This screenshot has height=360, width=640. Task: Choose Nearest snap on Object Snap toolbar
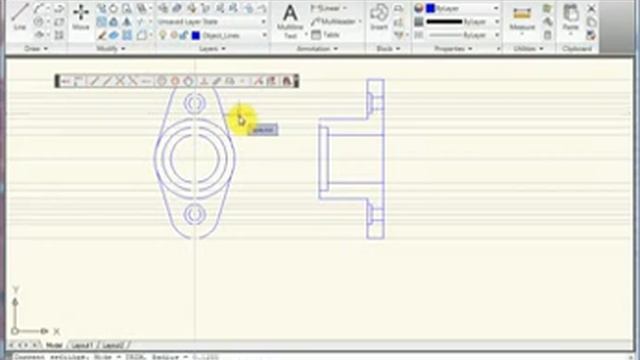pyautogui.click(x=258, y=81)
